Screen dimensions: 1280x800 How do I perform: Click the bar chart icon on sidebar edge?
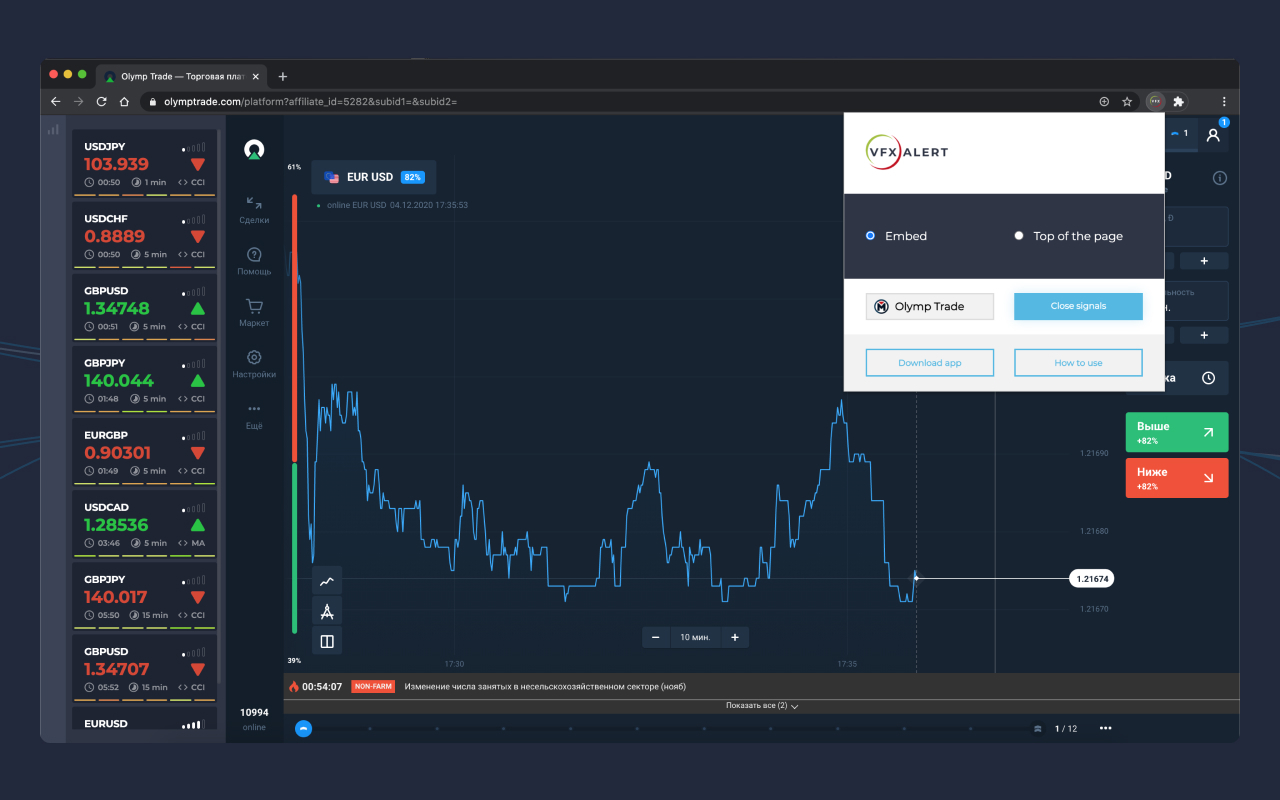[53, 129]
